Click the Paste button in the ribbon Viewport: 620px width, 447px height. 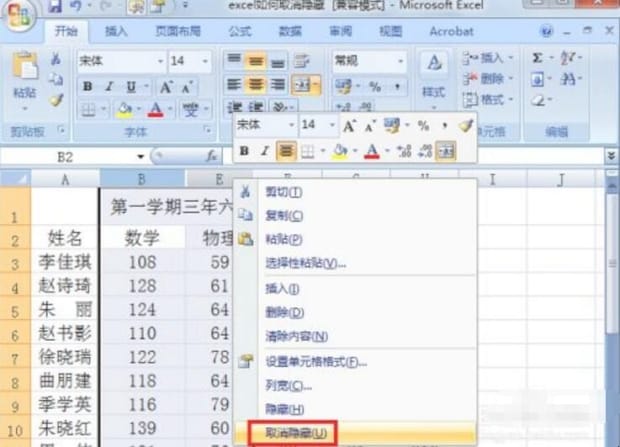(x=24, y=78)
